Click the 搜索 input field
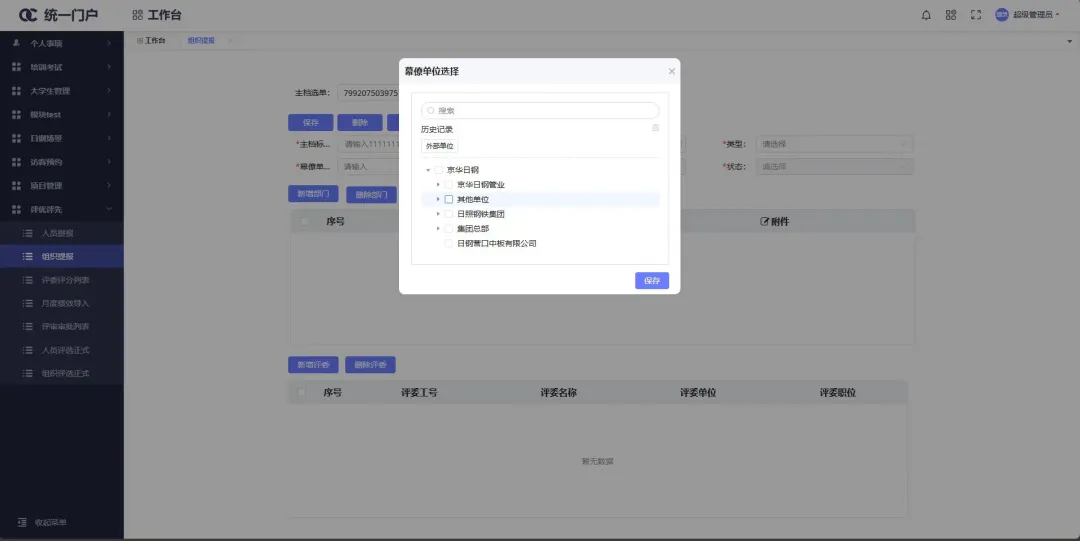 click(x=545, y=111)
